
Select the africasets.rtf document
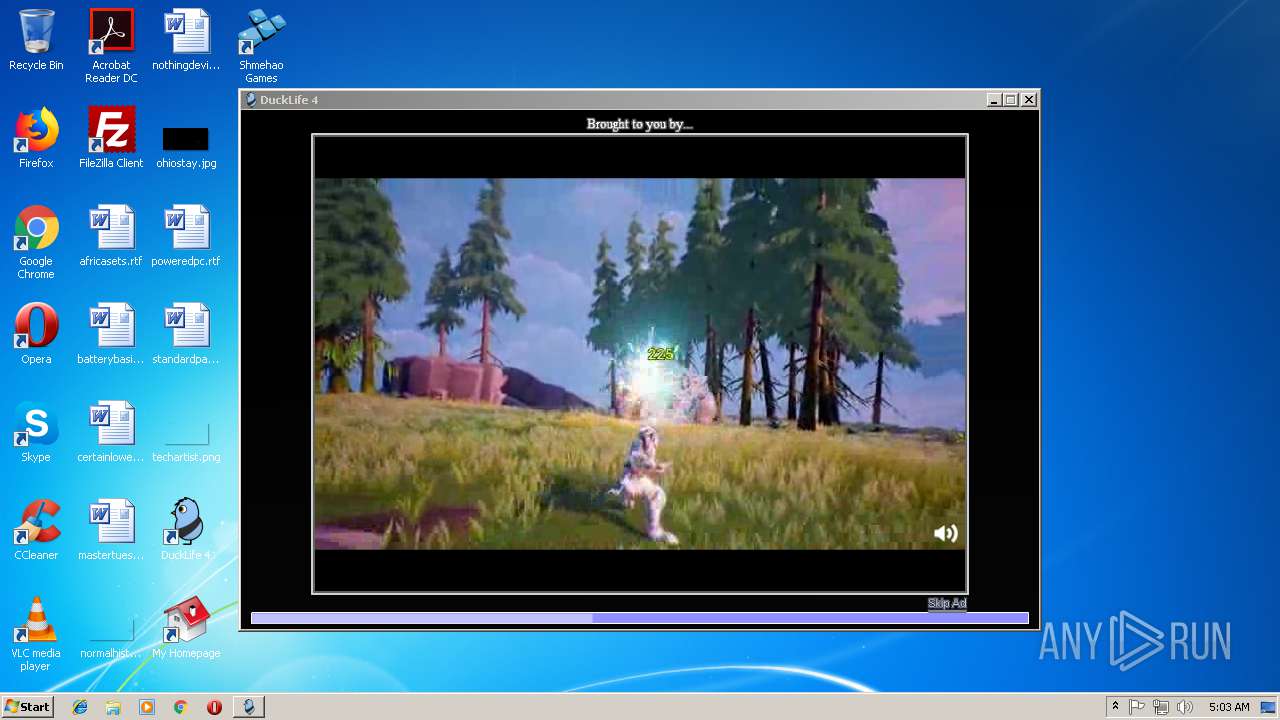[111, 236]
